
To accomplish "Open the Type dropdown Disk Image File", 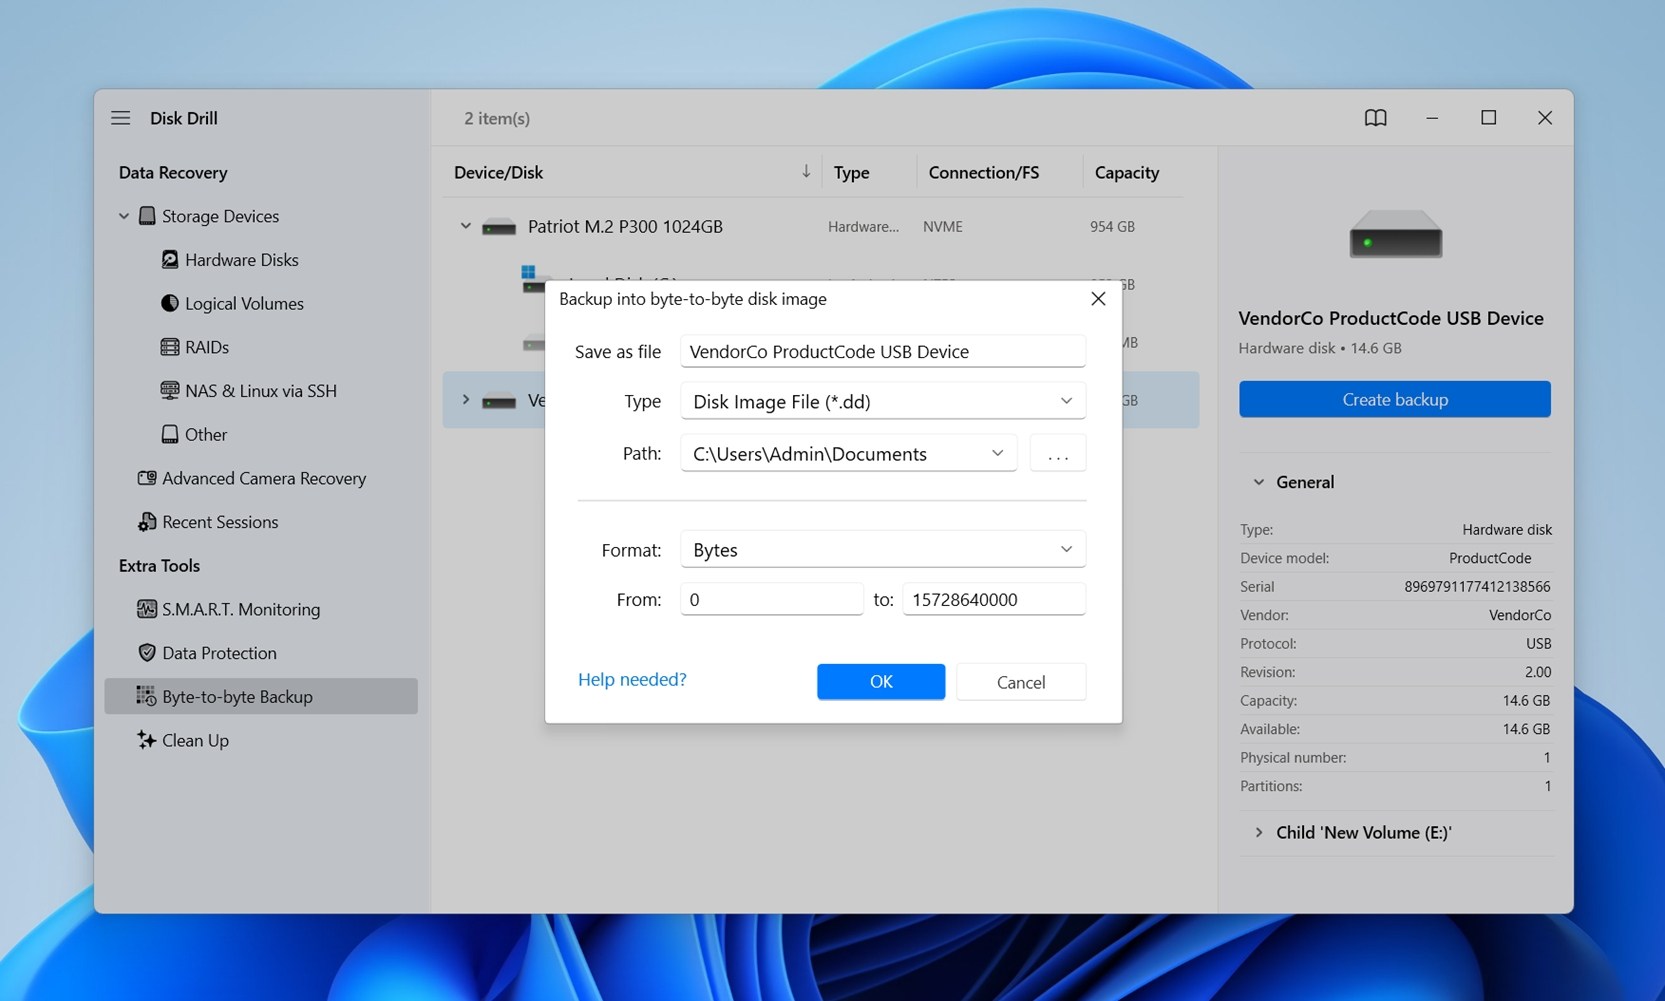I will pos(883,401).
